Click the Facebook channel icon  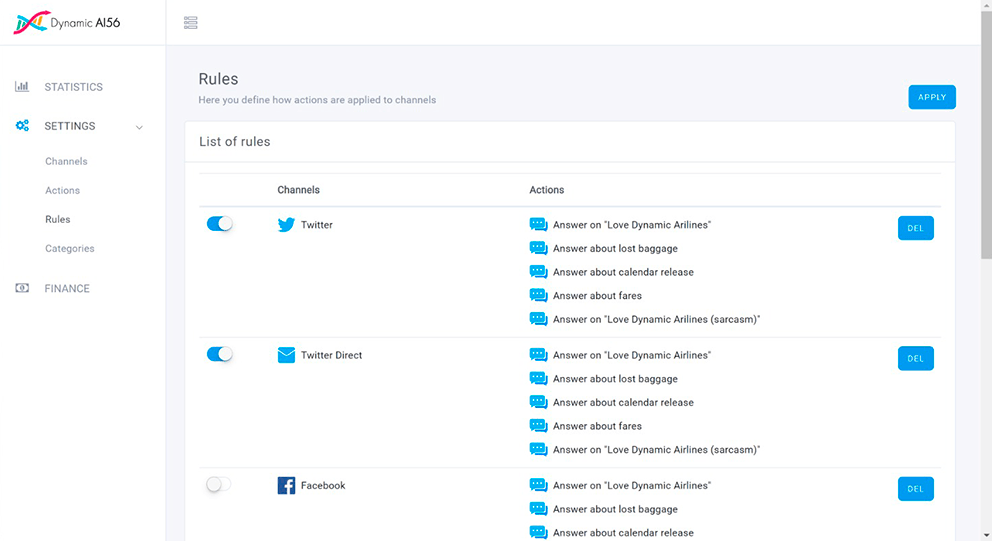[x=286, y=486]
